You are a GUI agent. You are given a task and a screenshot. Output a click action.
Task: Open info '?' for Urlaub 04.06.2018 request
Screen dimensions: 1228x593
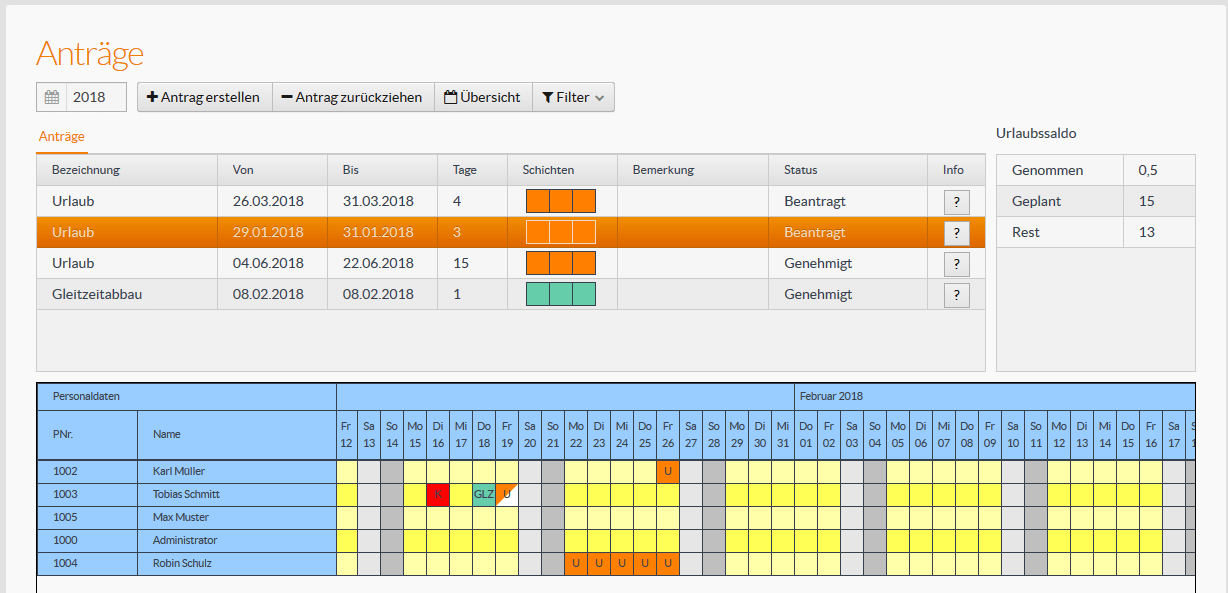coord(956,264)
